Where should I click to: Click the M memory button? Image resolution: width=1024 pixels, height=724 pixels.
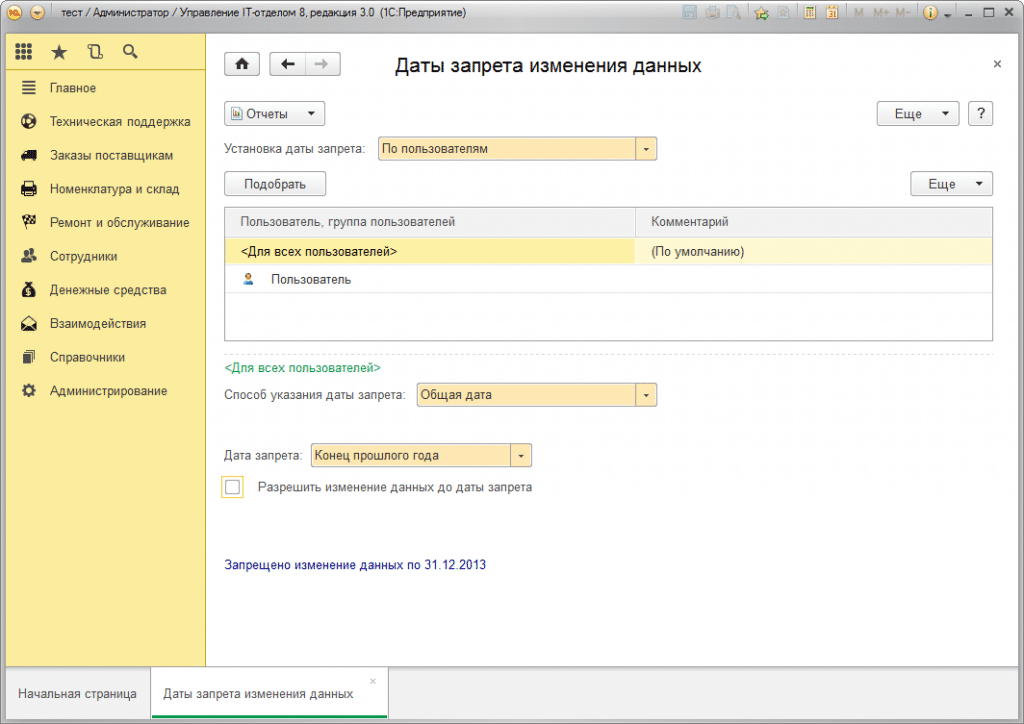[858, 12]
